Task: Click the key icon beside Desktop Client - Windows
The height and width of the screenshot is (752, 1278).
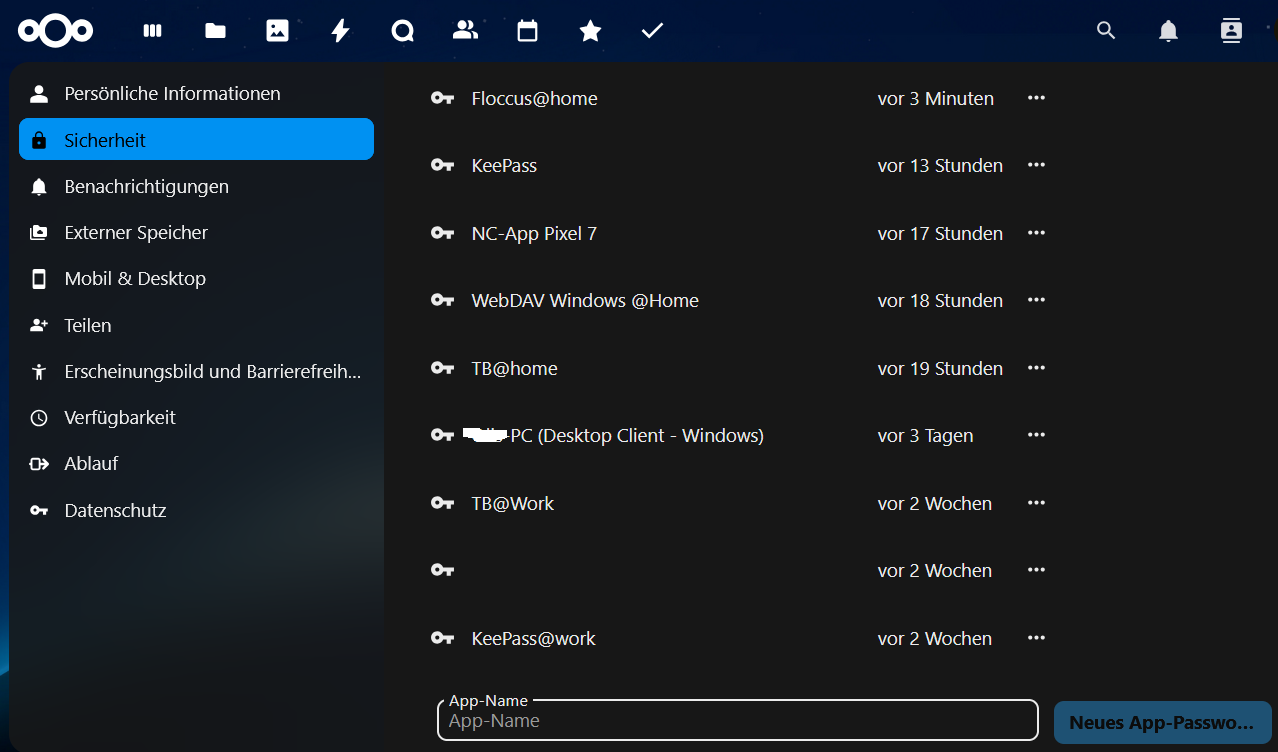Action: click(x=442, y=435)
